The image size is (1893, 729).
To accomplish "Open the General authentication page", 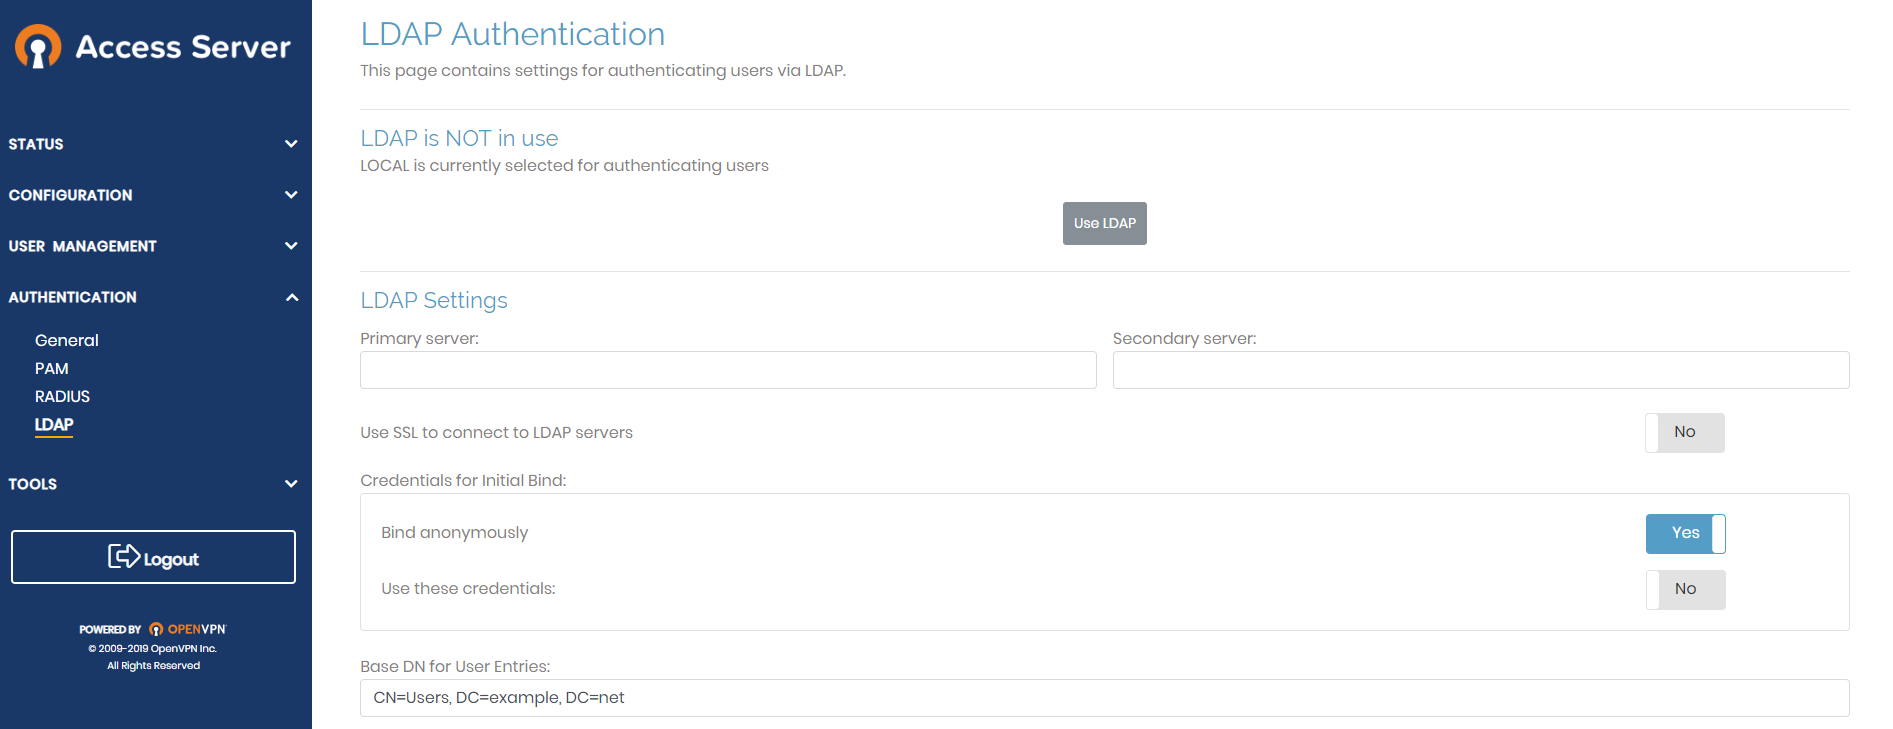I will (x=67, y=340).
